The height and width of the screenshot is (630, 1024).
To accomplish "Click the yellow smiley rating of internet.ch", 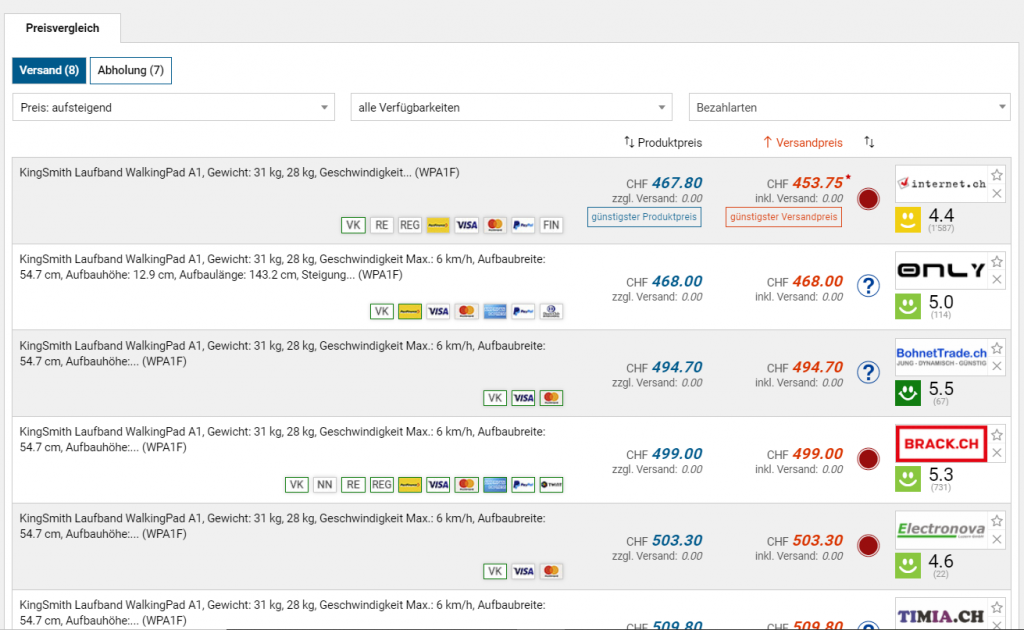I will [907, 219].
